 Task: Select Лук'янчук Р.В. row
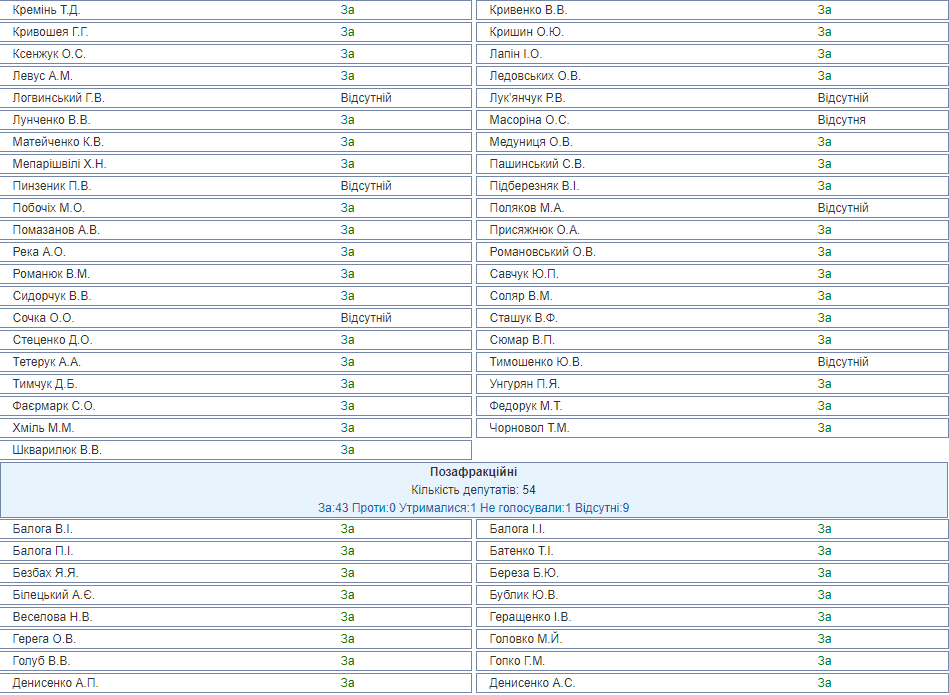[712, 98]
